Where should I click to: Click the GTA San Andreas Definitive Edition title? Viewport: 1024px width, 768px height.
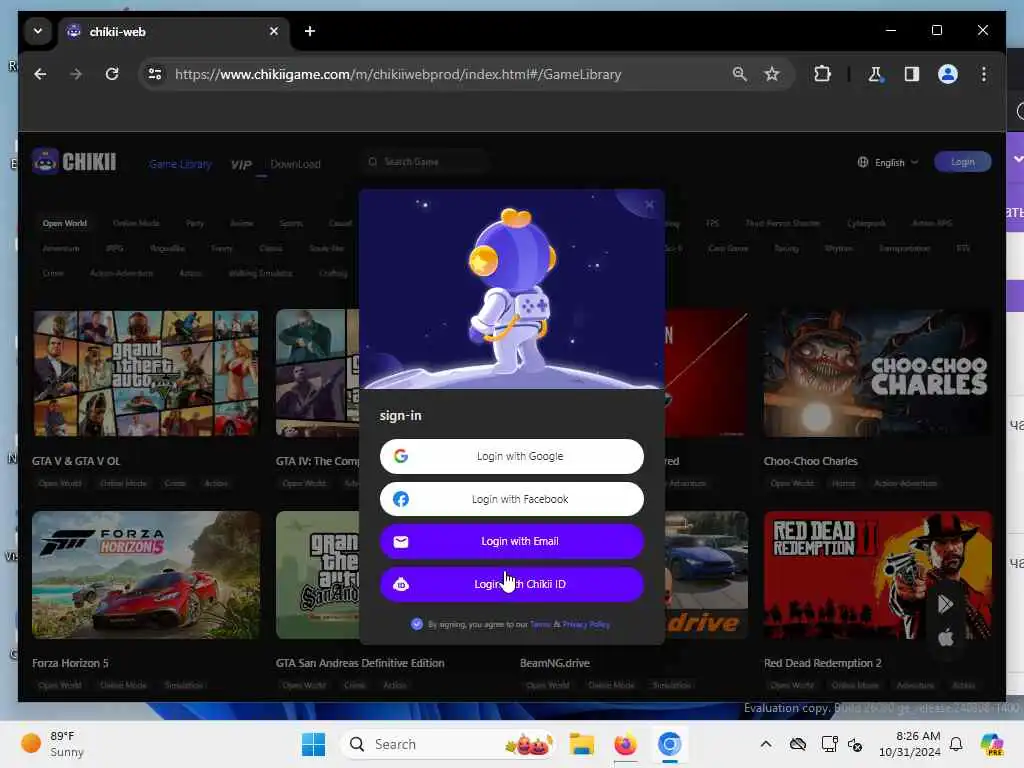pyautogui.click(x=360, y=663)
